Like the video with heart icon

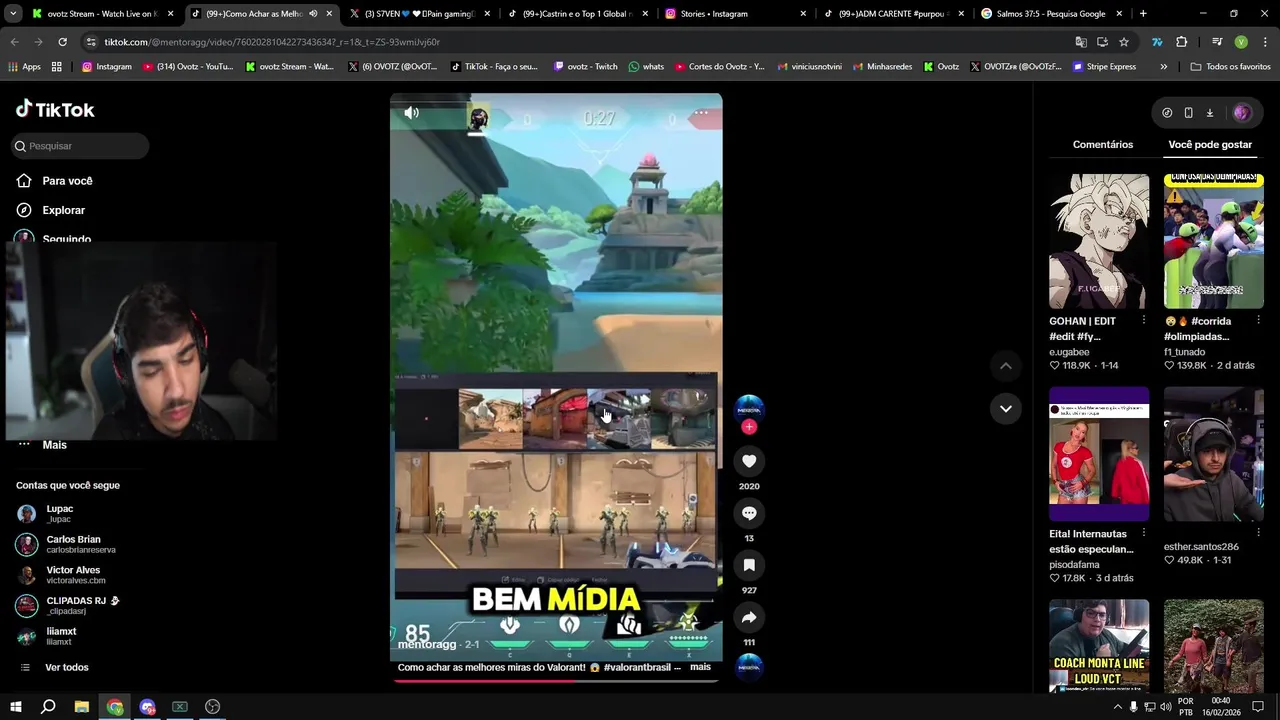749,461
